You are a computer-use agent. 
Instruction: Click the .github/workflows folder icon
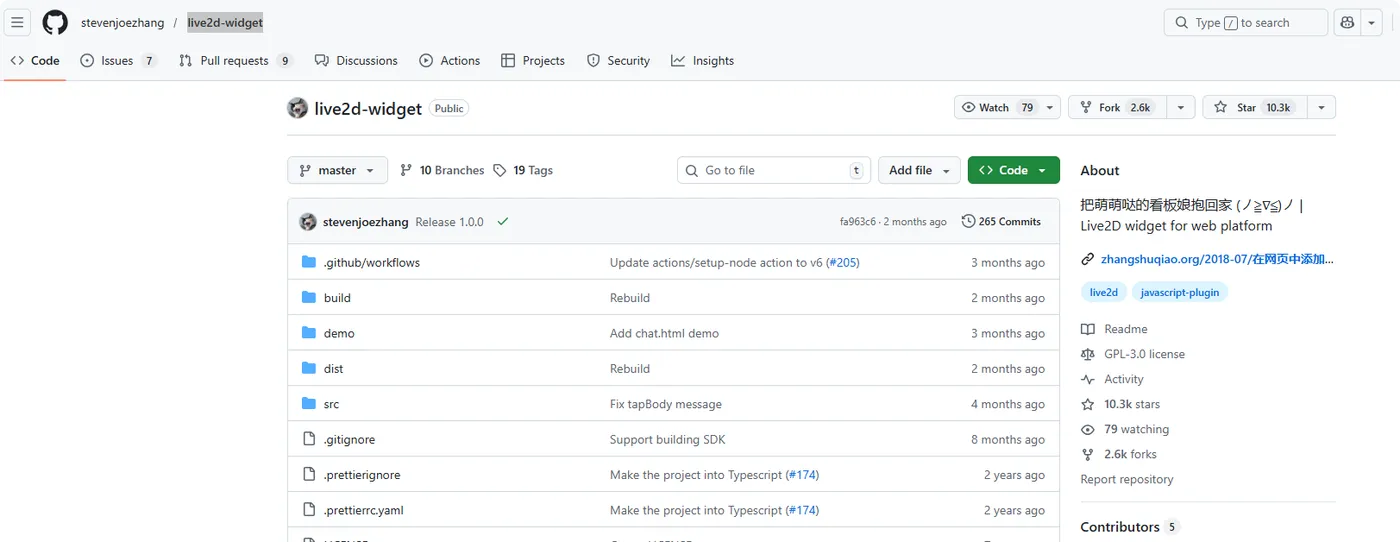point(308,262)
